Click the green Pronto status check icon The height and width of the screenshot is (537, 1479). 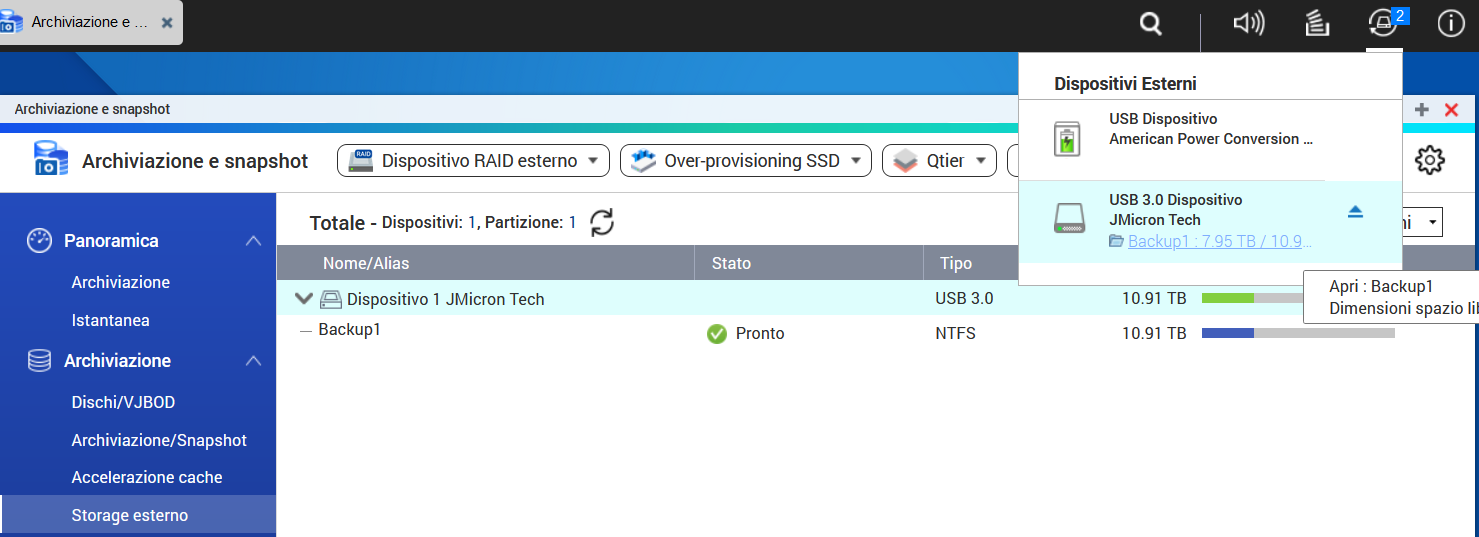pos(717,334)
